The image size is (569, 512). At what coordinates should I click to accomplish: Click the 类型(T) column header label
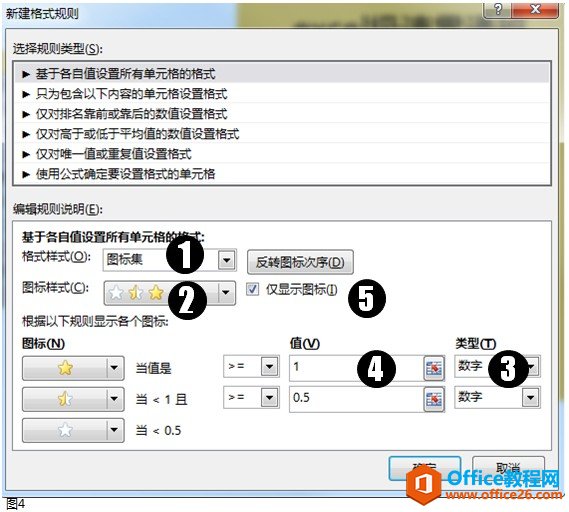tap(476, 343)
